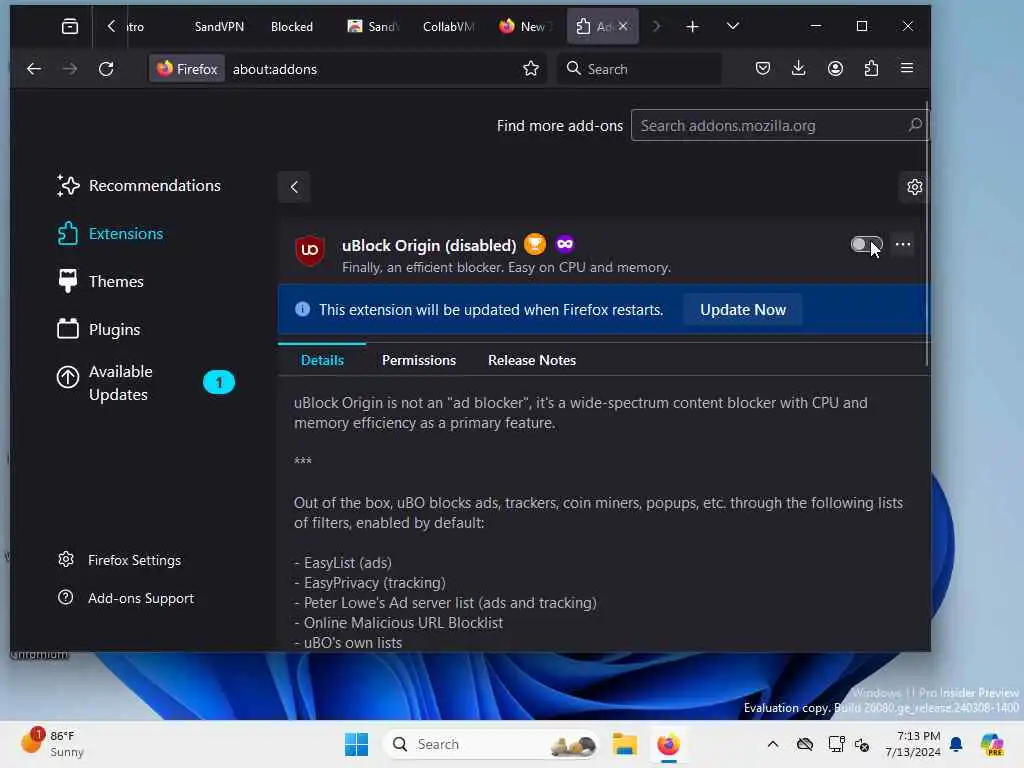Click the Firefox identity badge in the address bar

point(187,69)
